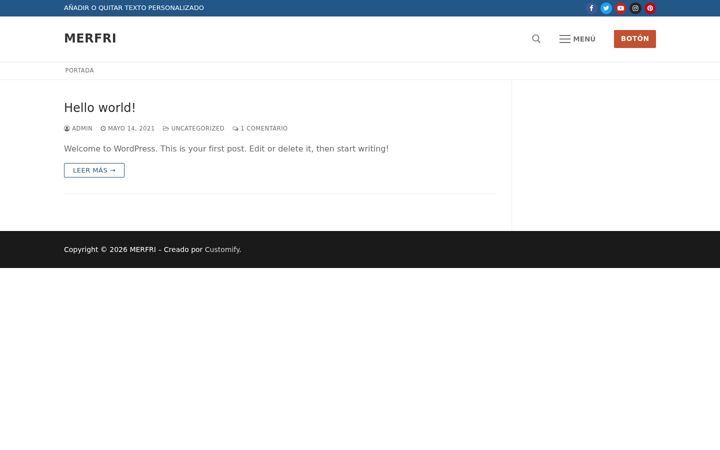Click the Copyright © 2026 MERFRI text
This screenshot has height=450, width=720.
(110, 250)
